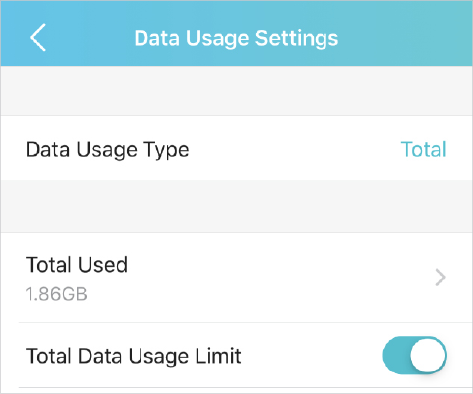Image resolution: width=473 pixels, height=394 pixels.
Task: Change the Data Usage Type value Total
Action: (423, 149)
